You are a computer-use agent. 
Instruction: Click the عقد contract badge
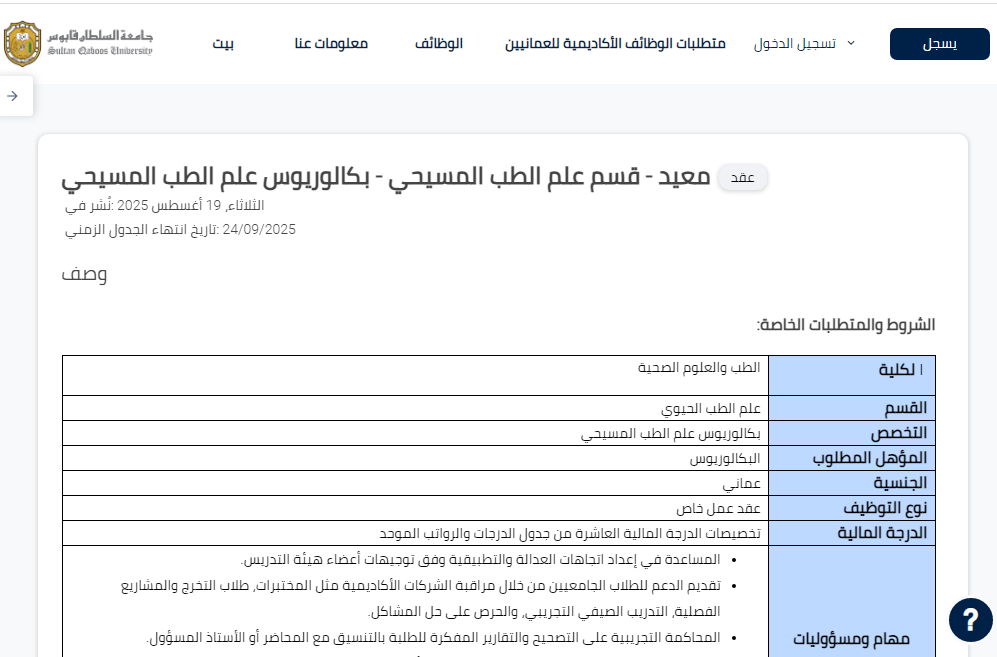tap(742, 178)
